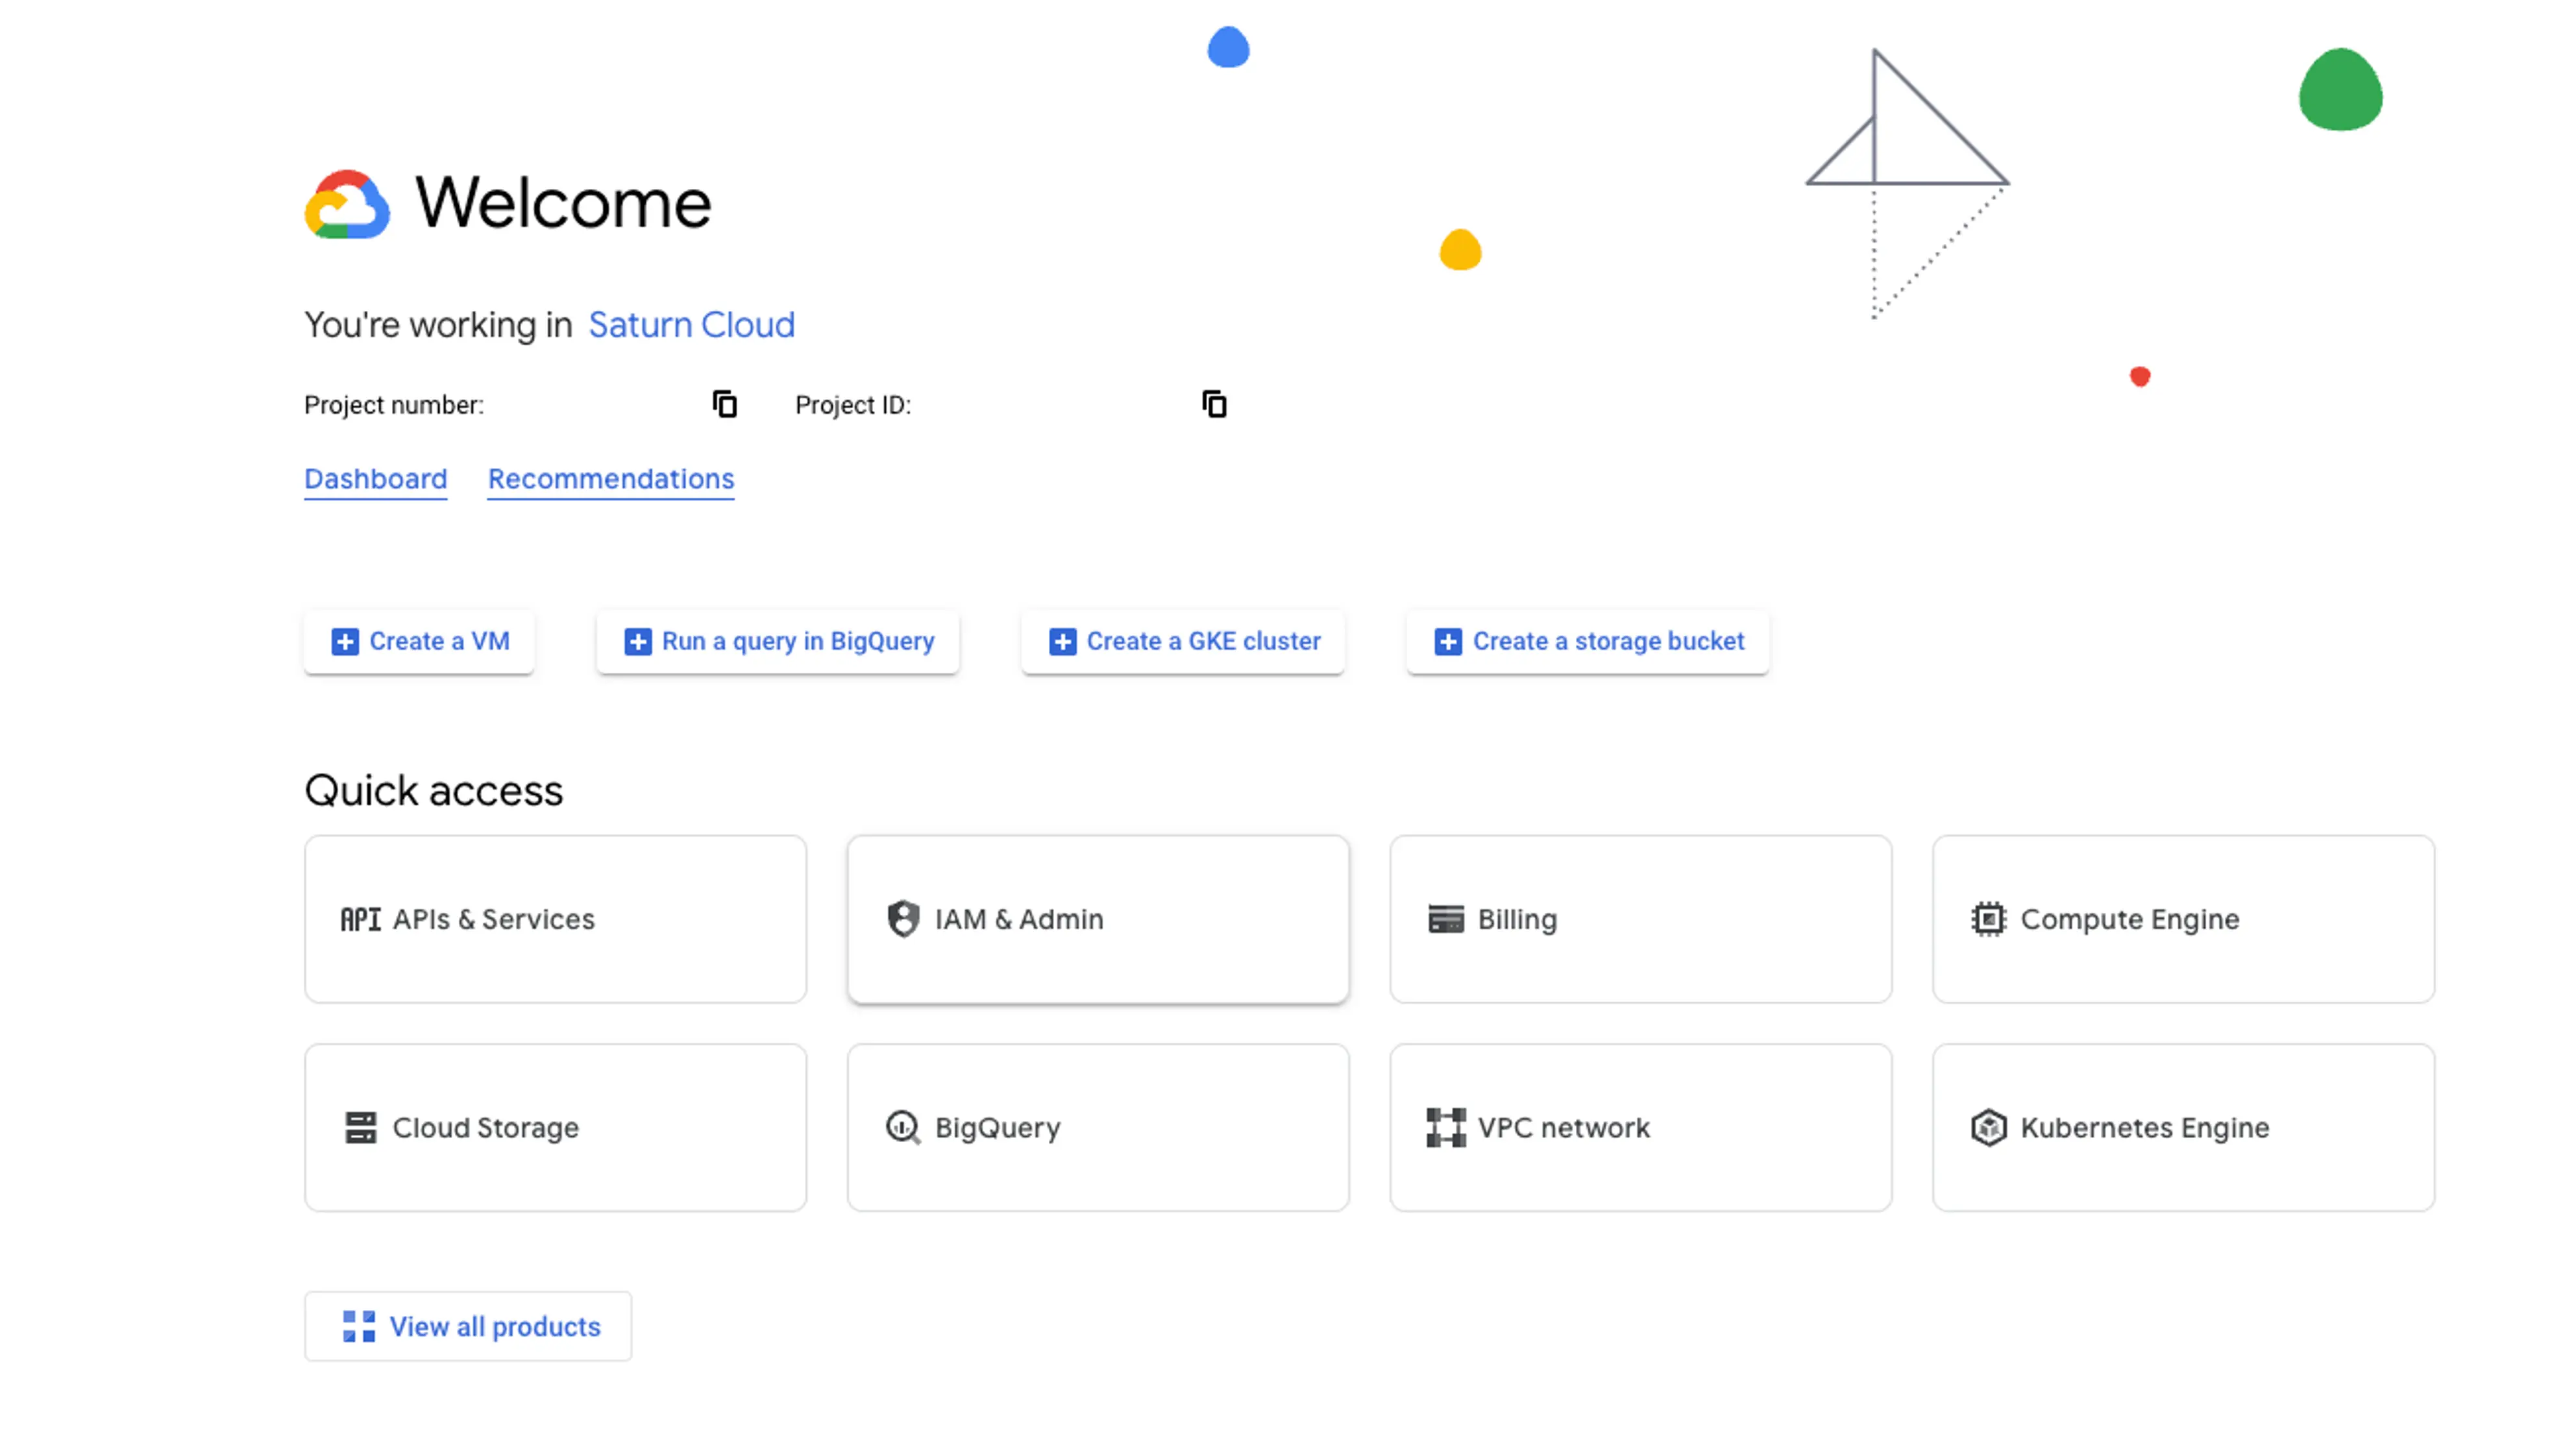Screen dimensions: 2576x1445
Task: Click the plus icon on Create a GKE cluster
Action: click(1062, 642)
